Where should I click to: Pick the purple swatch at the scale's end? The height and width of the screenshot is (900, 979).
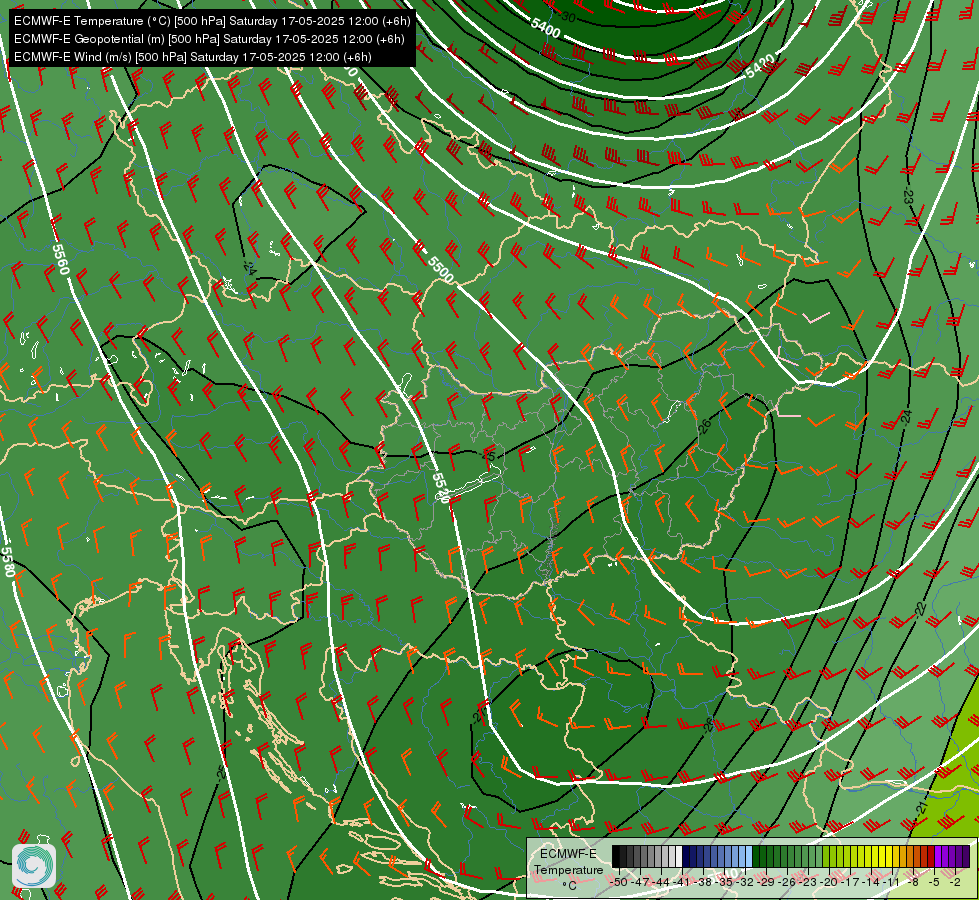click(966, 856)
